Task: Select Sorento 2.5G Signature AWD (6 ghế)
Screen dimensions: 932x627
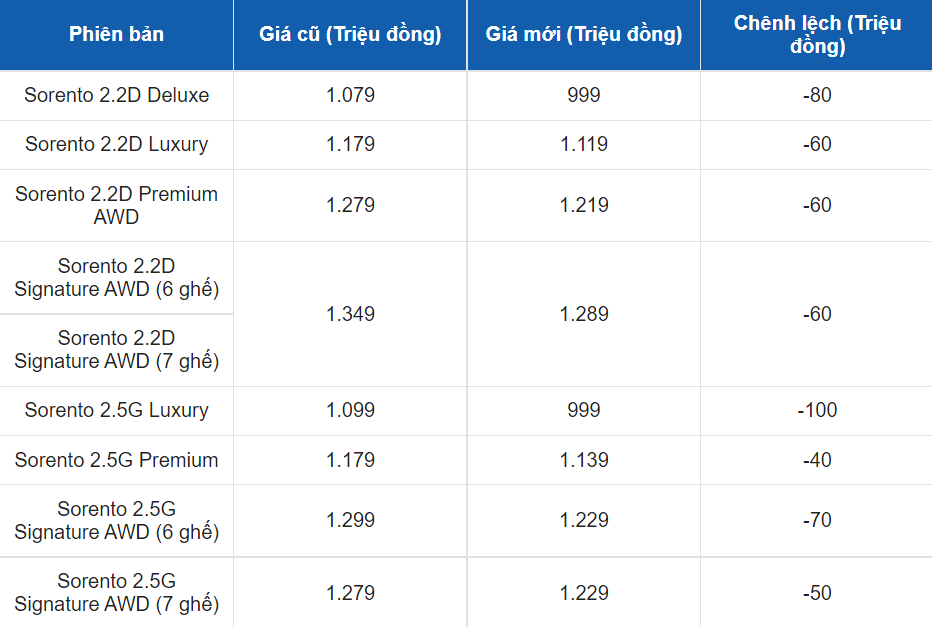Action: (116, 521)
